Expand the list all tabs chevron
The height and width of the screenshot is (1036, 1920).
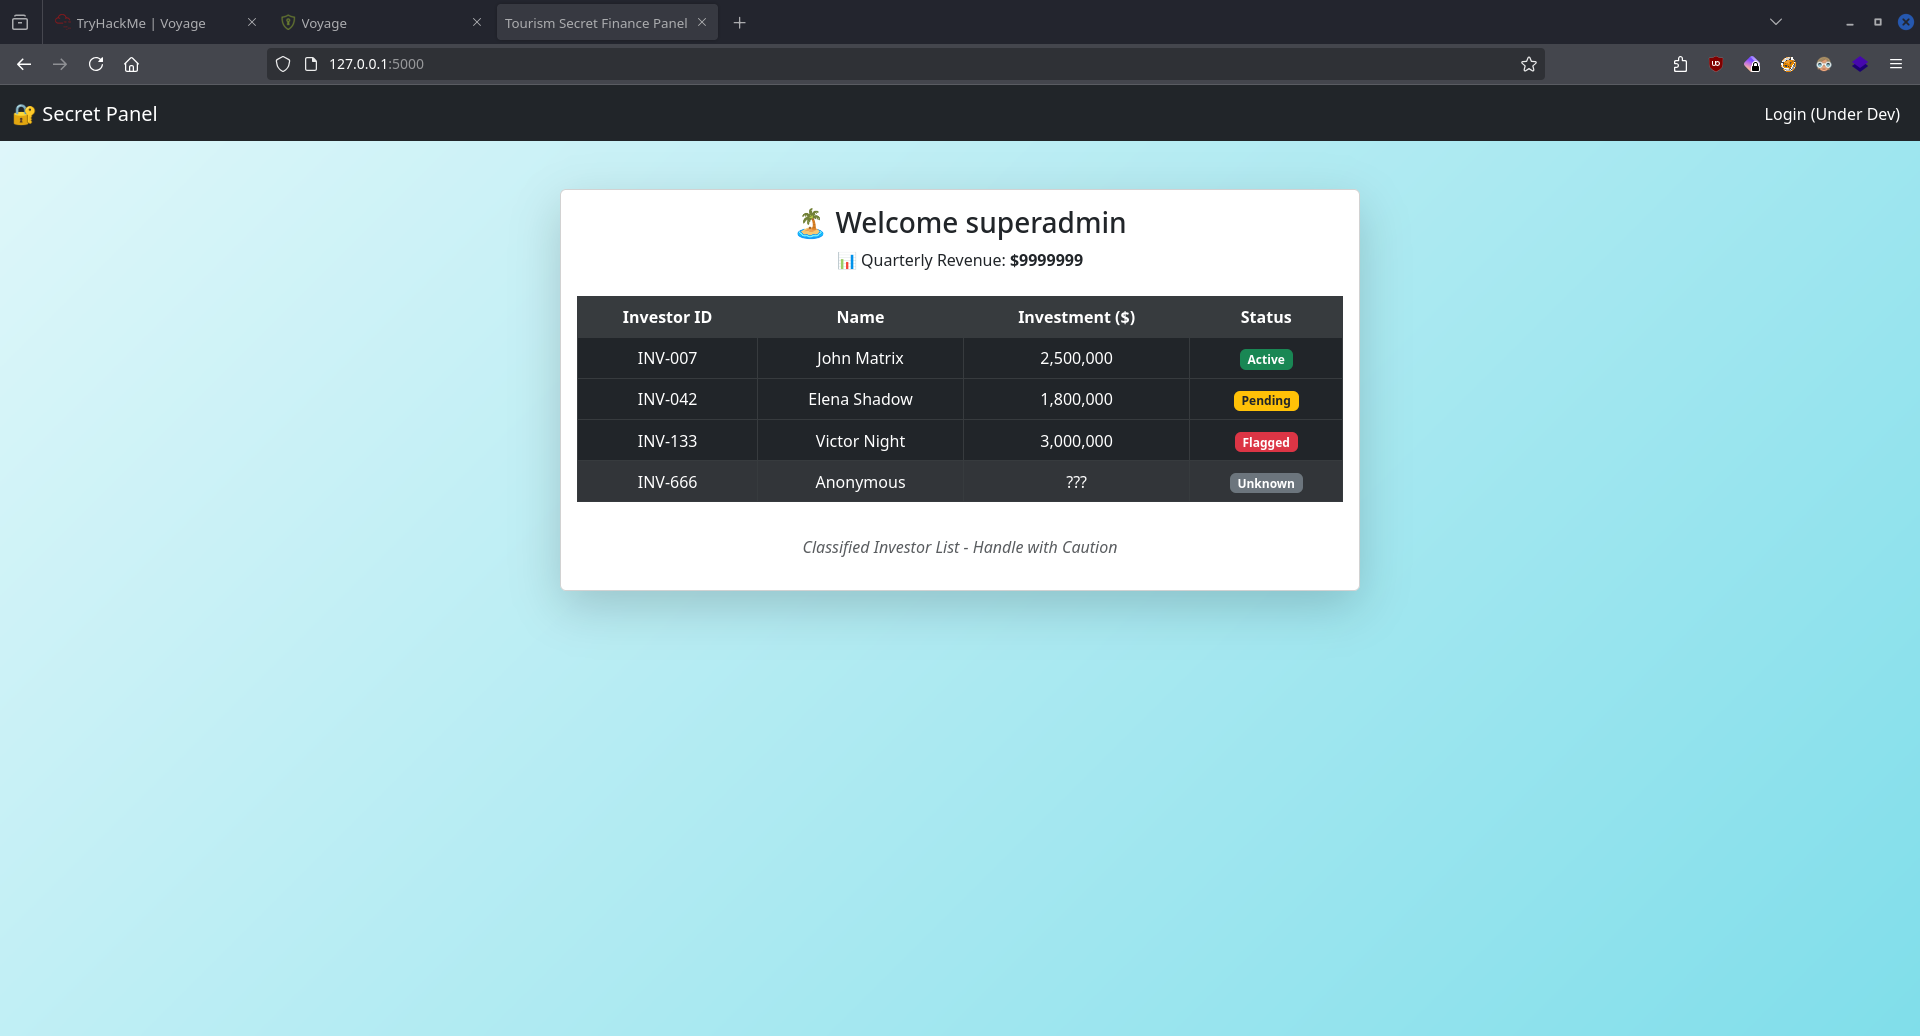pos(1776,22)
